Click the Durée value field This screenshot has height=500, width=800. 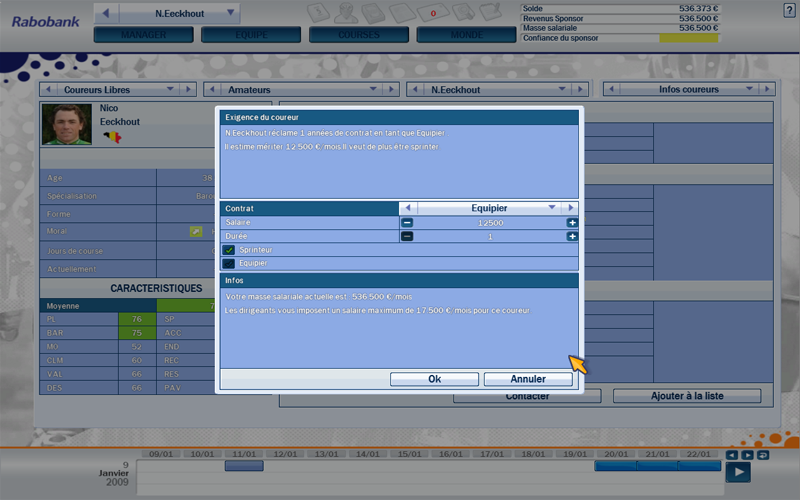[x=490, y=236]
